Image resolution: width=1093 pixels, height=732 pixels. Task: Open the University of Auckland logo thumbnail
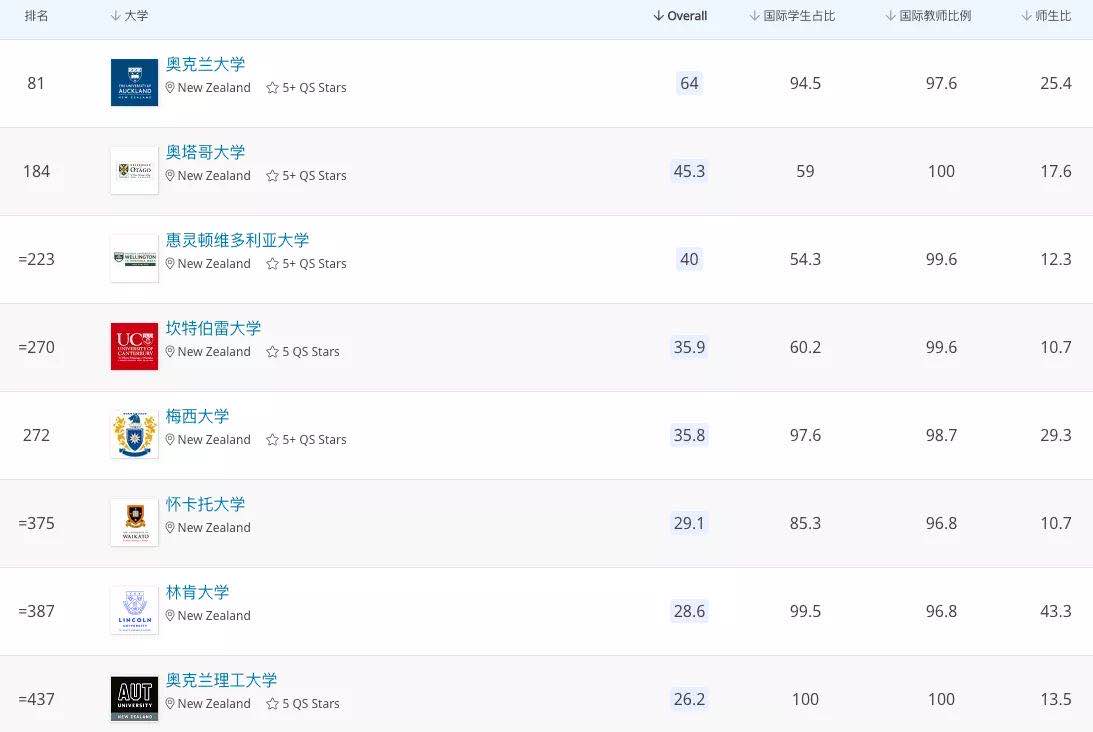(135, 82)
